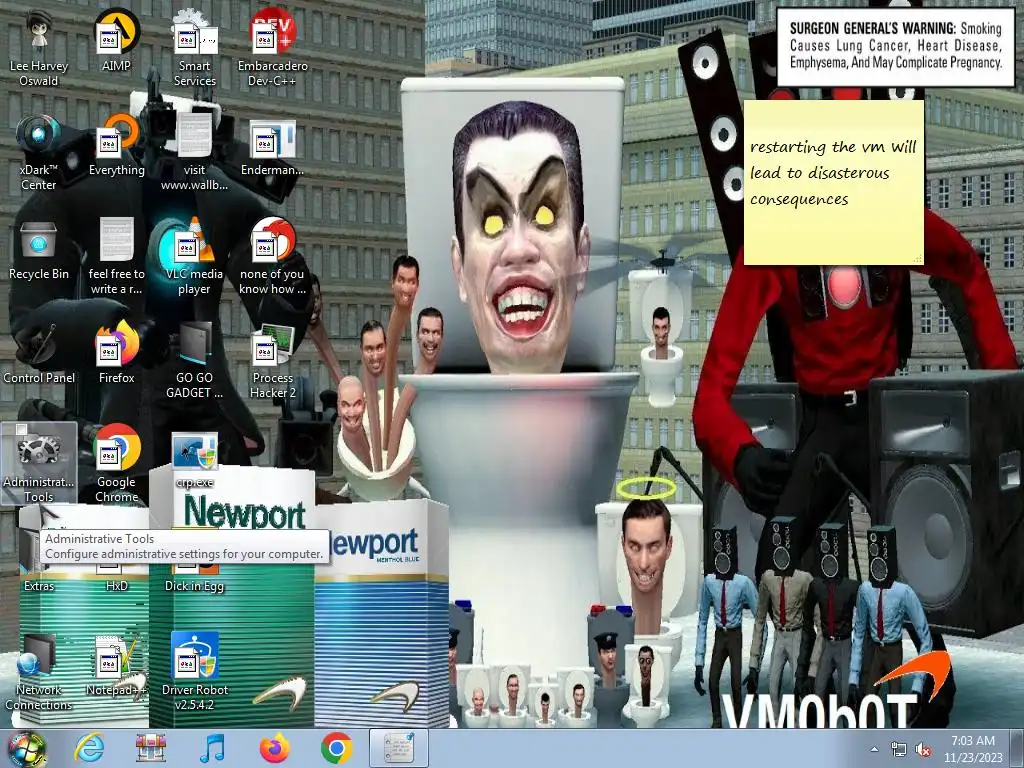
Task: Select the Network Connections desktop icon
Action: [x=39, y=673]
